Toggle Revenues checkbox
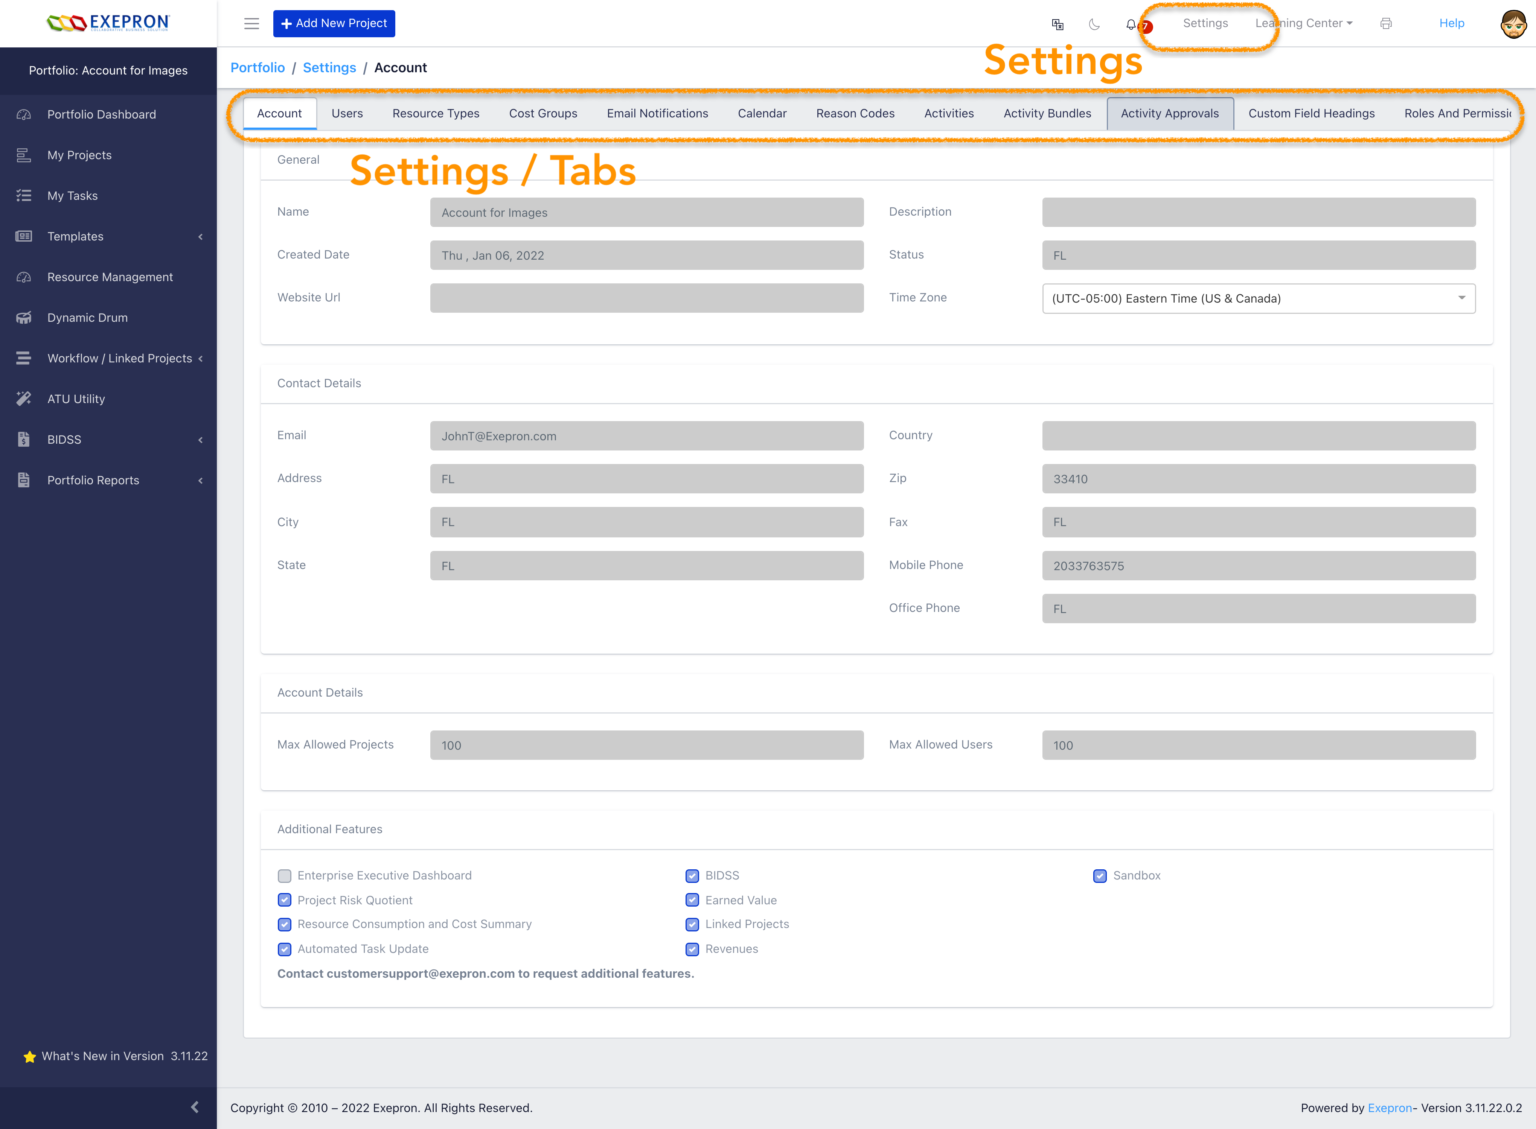This screenshot has width=1536, height=1129. coord(692,949)
